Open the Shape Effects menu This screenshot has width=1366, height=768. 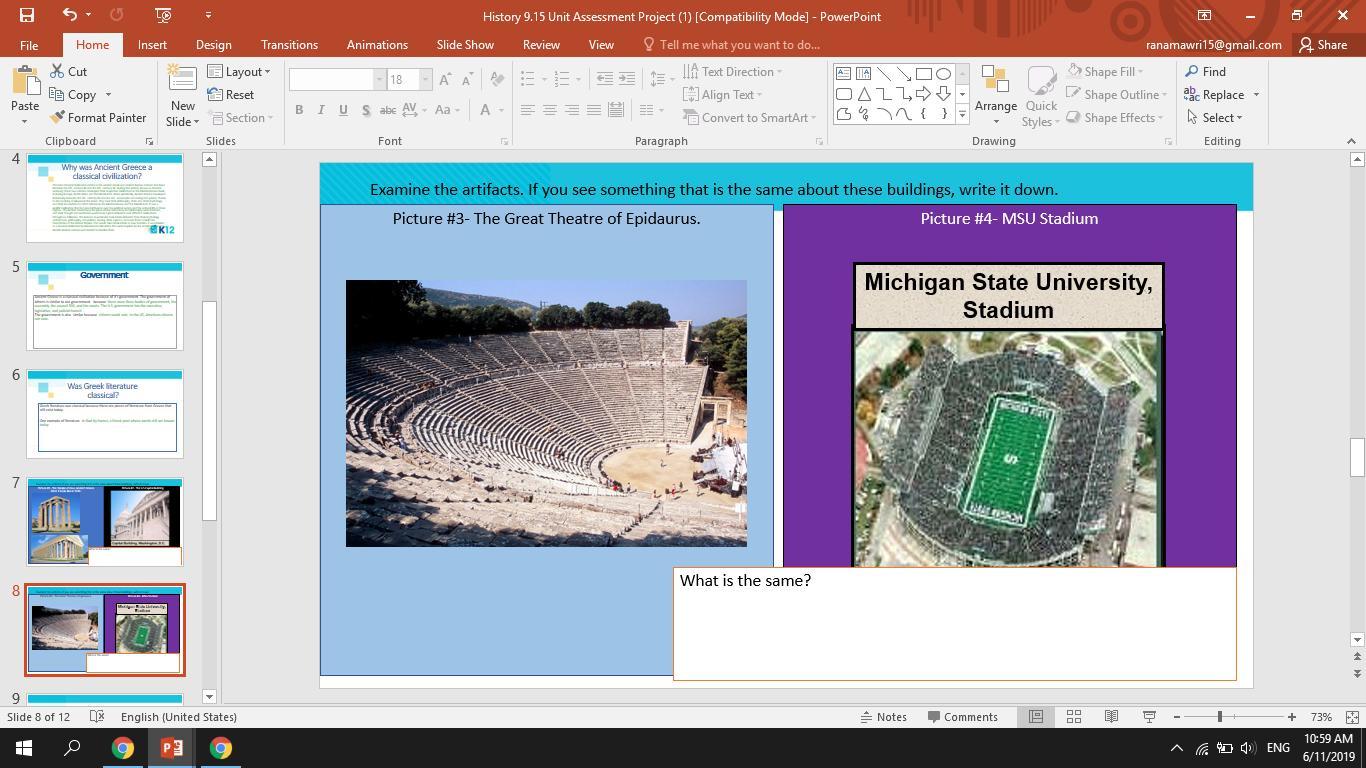pos(1115,118)
